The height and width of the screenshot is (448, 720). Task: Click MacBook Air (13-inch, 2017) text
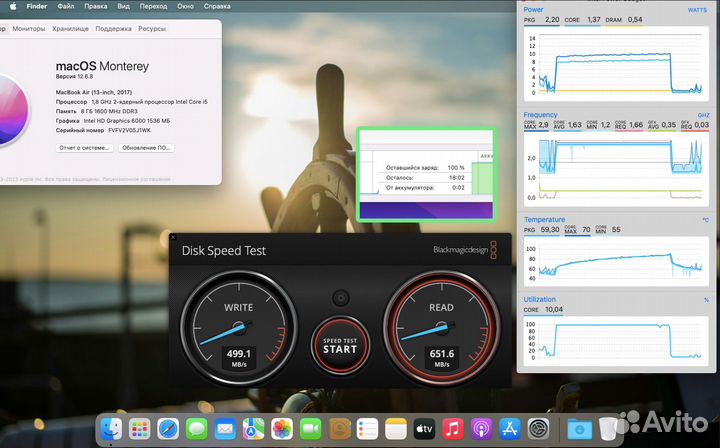click(94, 92)
